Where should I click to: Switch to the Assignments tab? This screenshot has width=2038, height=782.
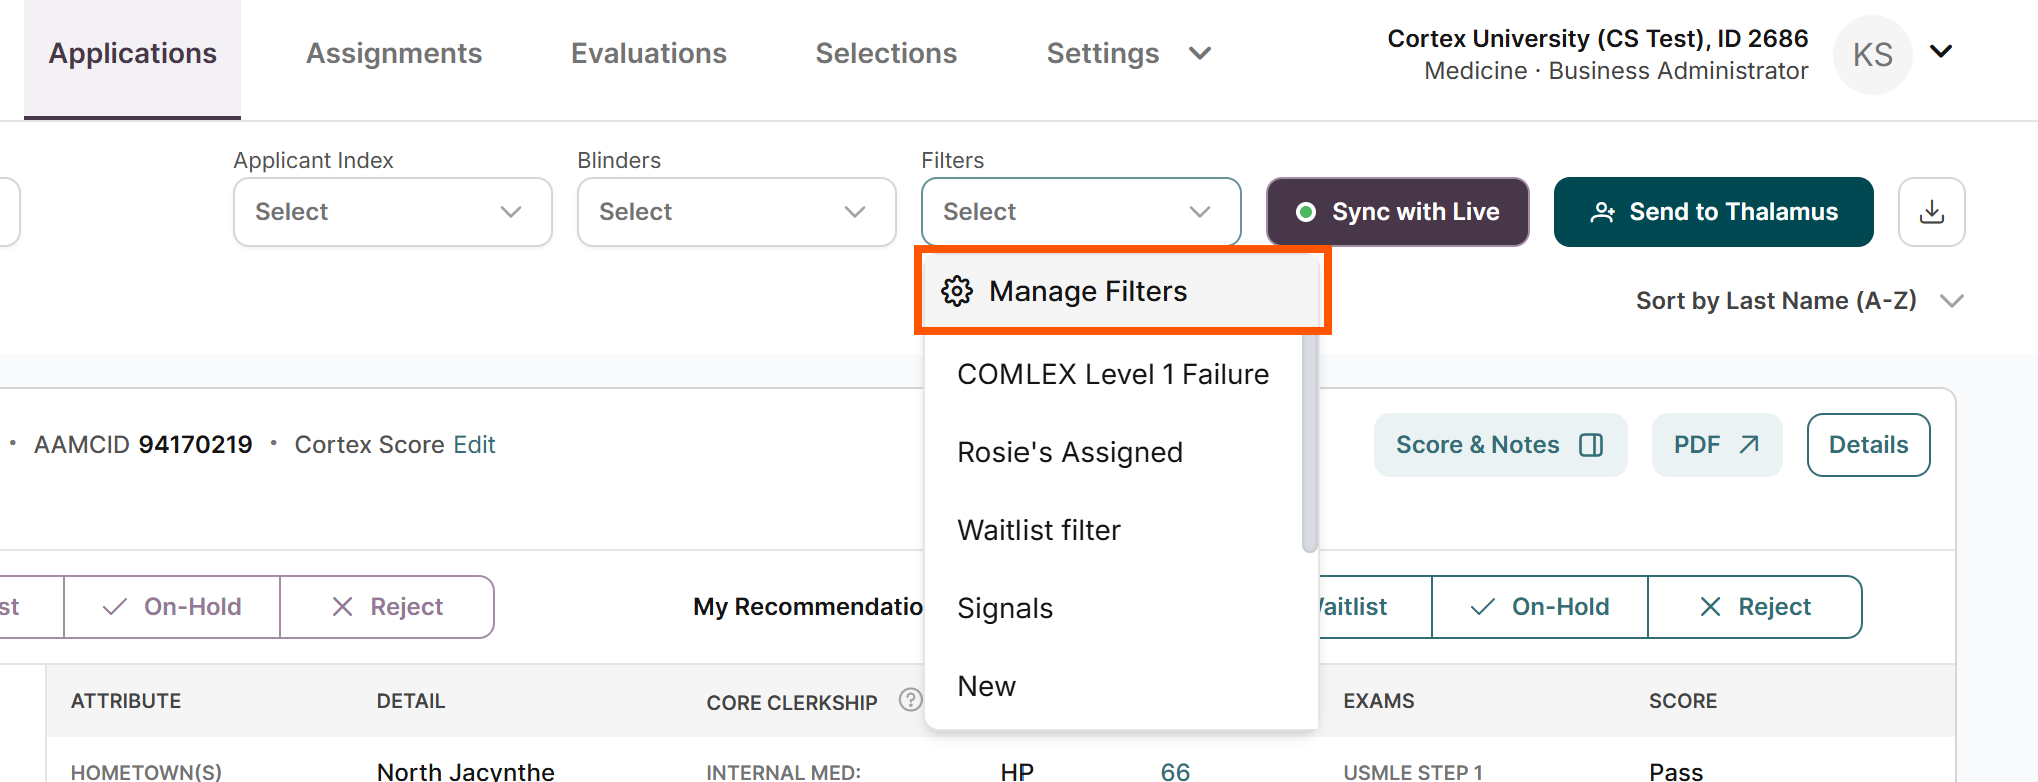pos(394,54)
